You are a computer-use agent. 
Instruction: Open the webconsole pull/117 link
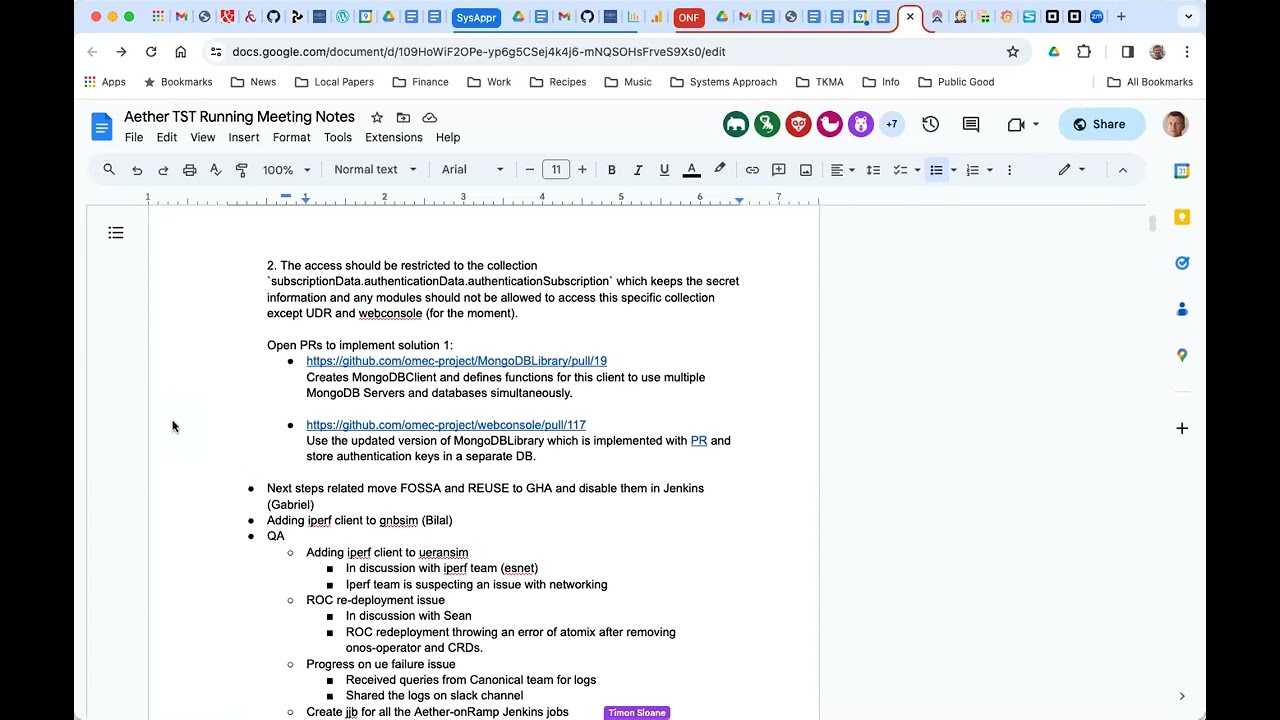pos(446,425)
